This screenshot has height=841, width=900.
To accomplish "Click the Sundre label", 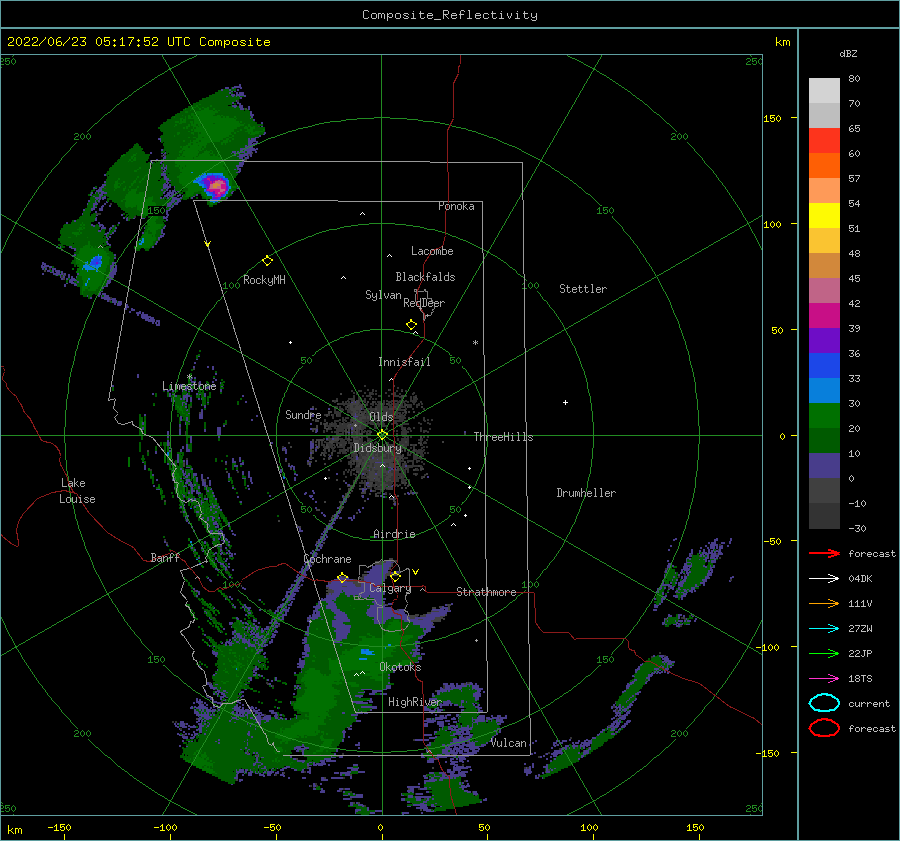I will (x=303, y=414).
